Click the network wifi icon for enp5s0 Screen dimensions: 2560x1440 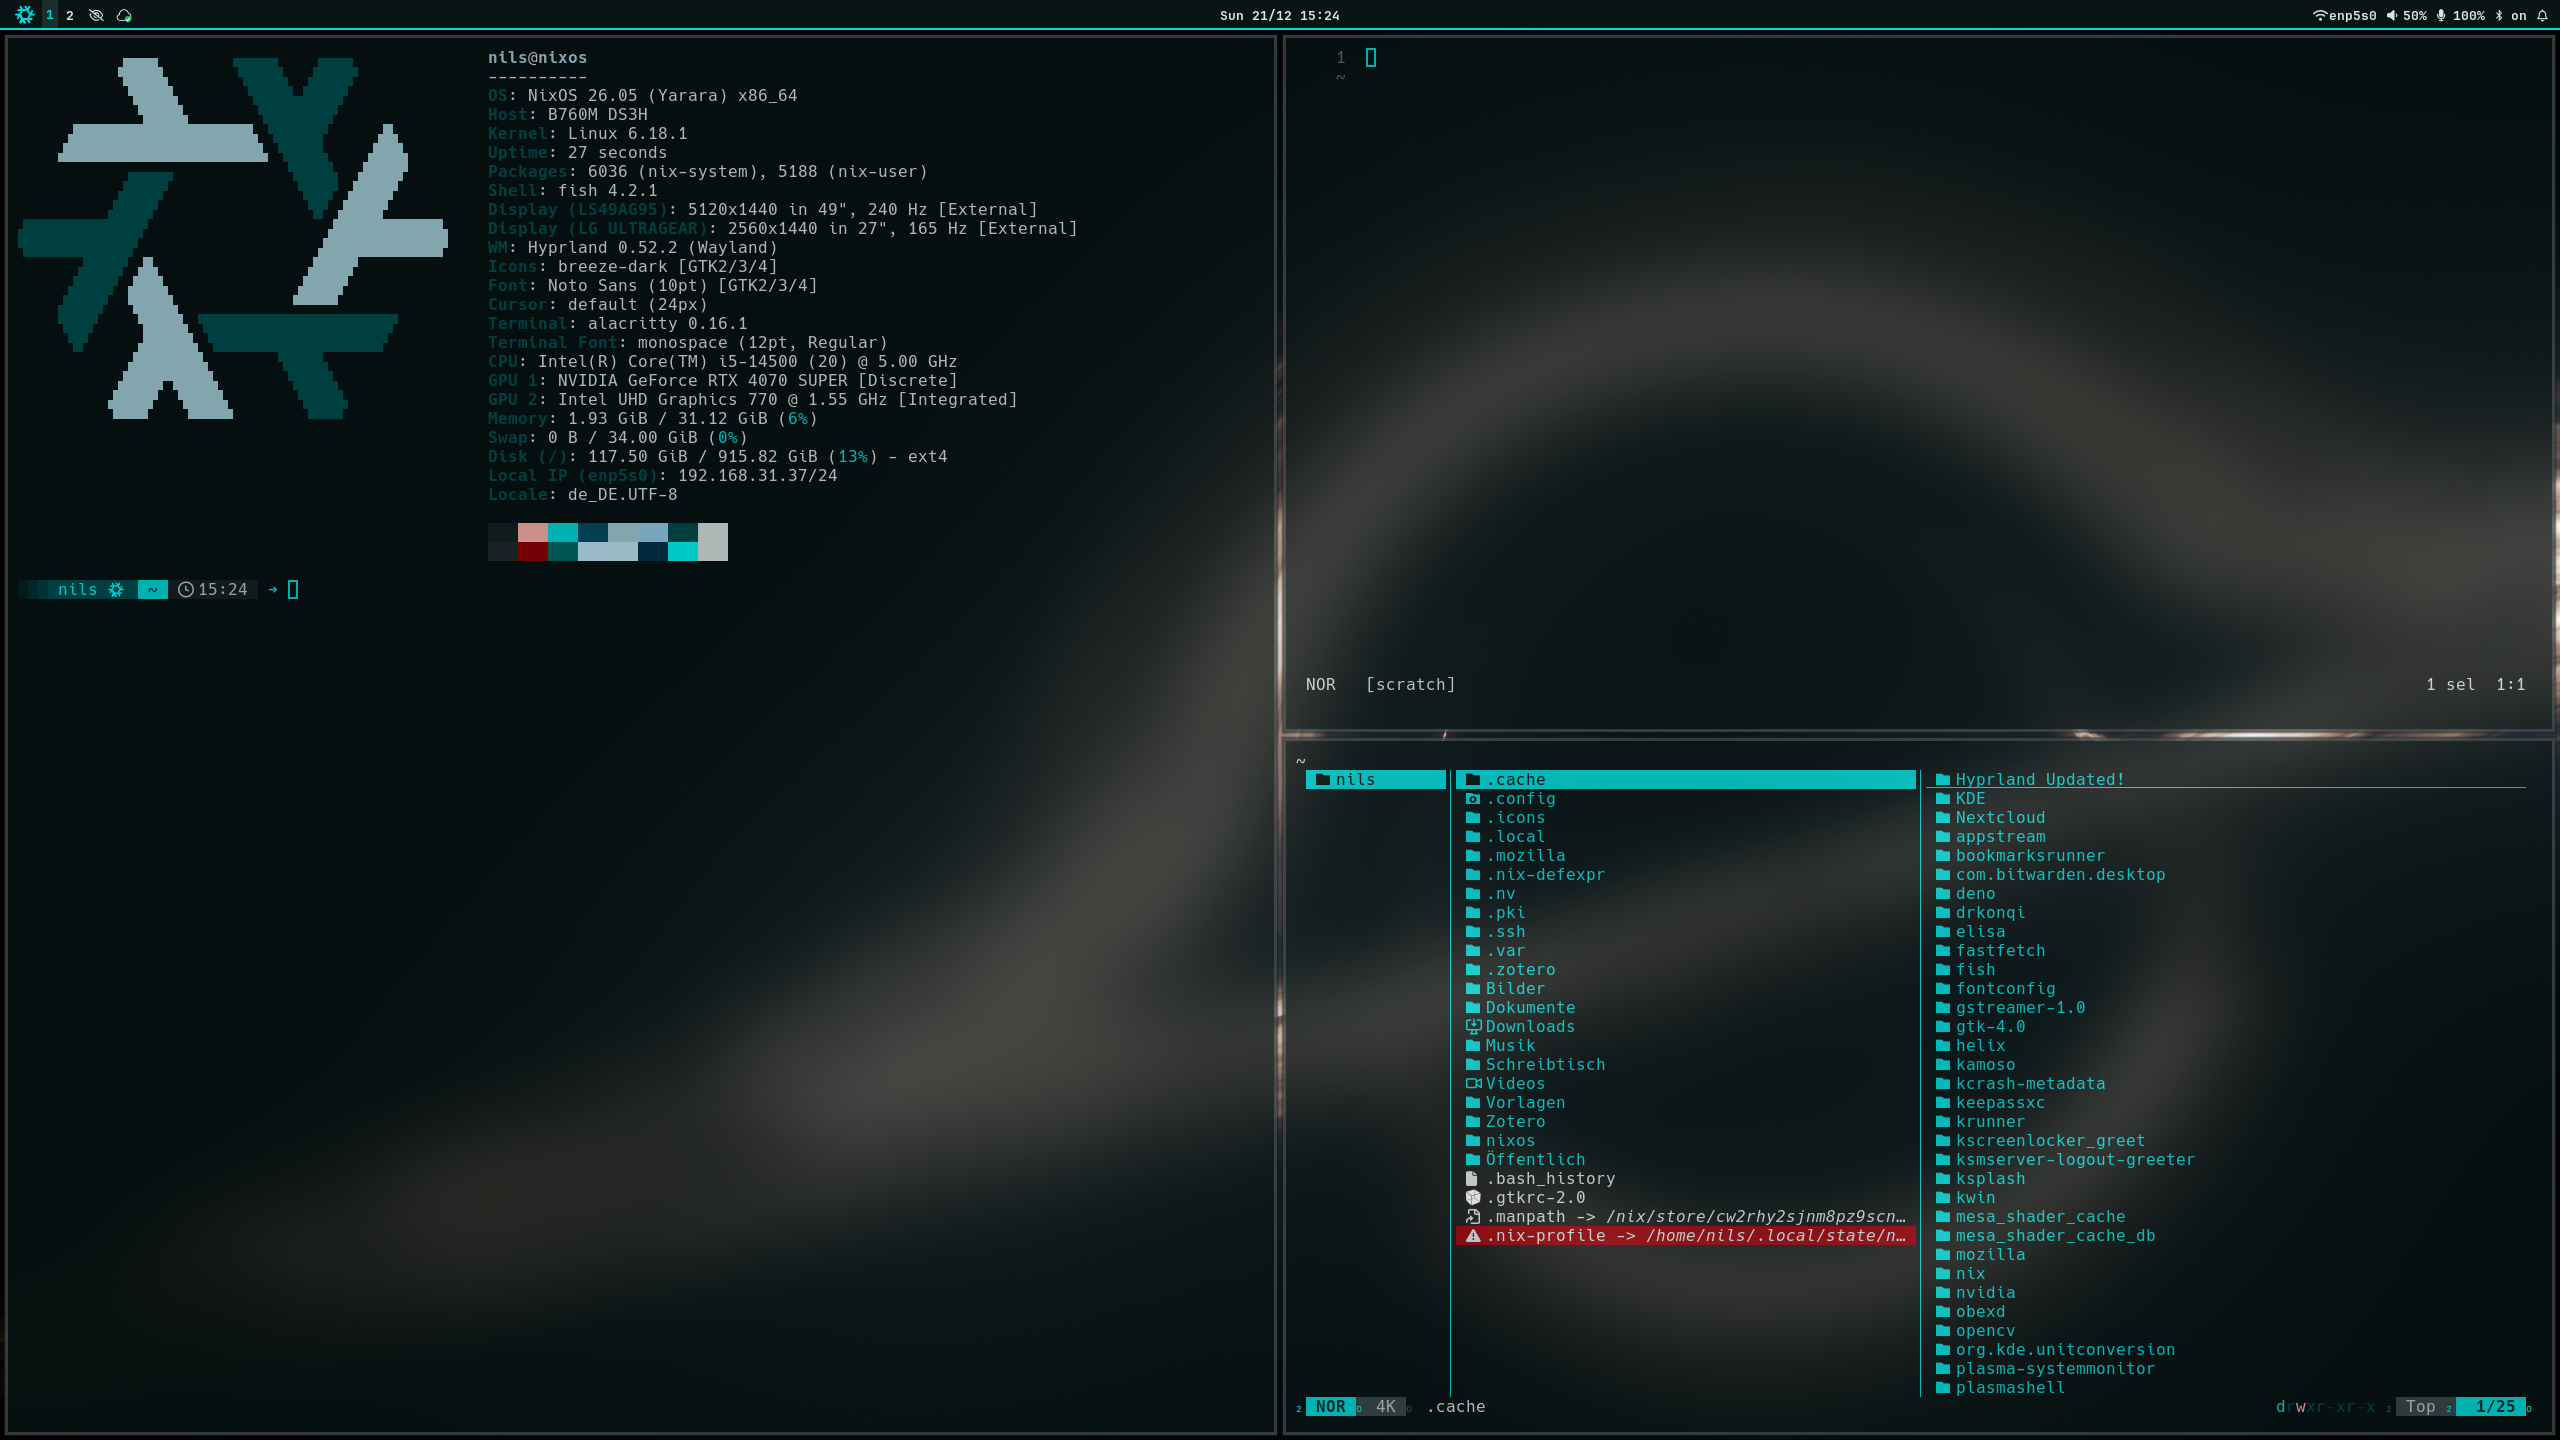2319,15
